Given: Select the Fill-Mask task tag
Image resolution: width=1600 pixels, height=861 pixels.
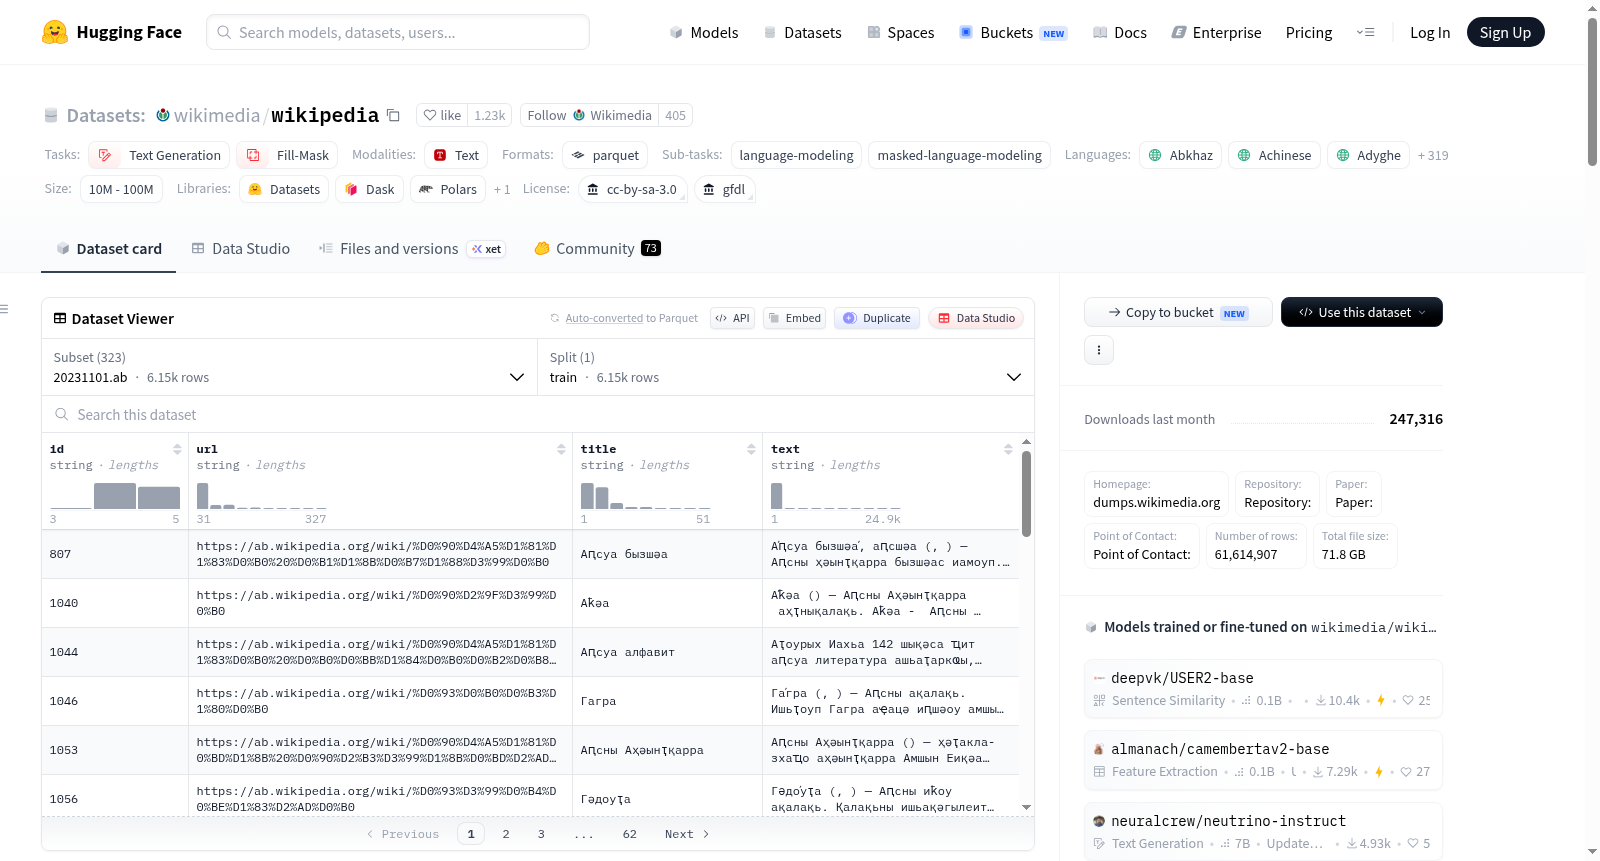Looking at the screenshot, I should (x=287, y=155).
